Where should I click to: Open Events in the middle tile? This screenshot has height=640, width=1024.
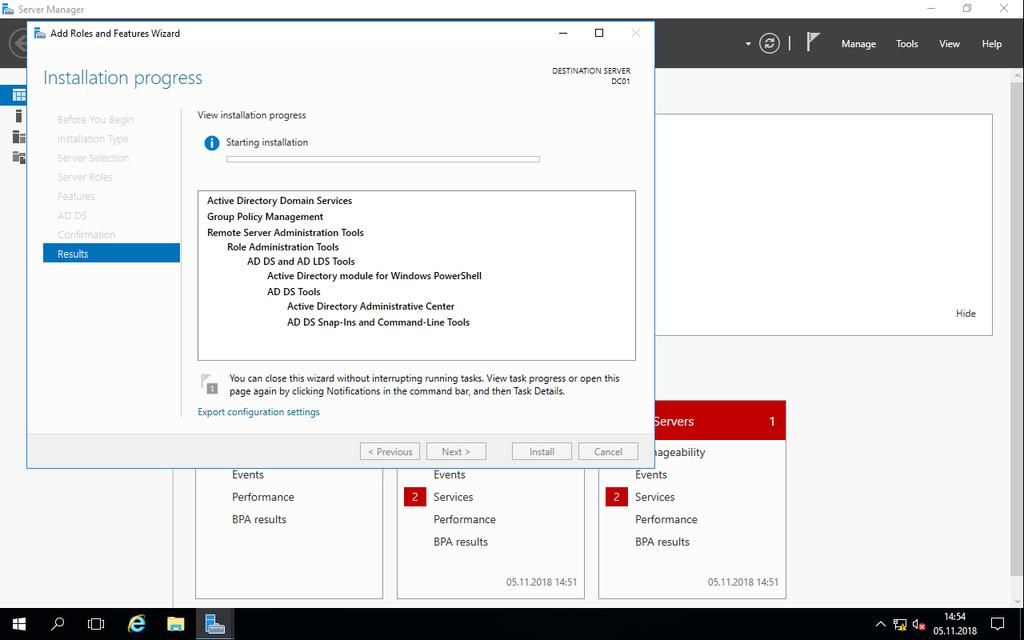tap(449, 475)
